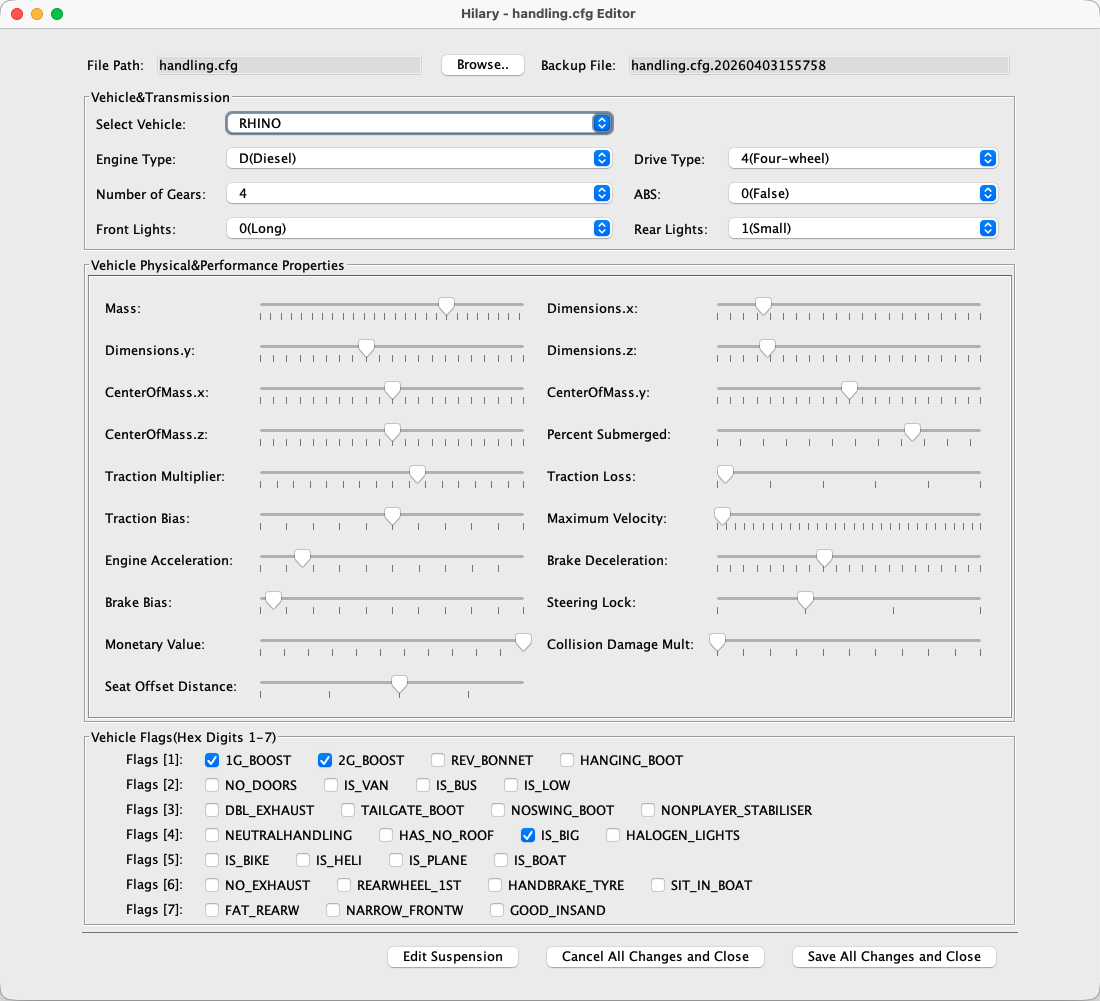Adjust the Mass slider handle

coord(446,307)
